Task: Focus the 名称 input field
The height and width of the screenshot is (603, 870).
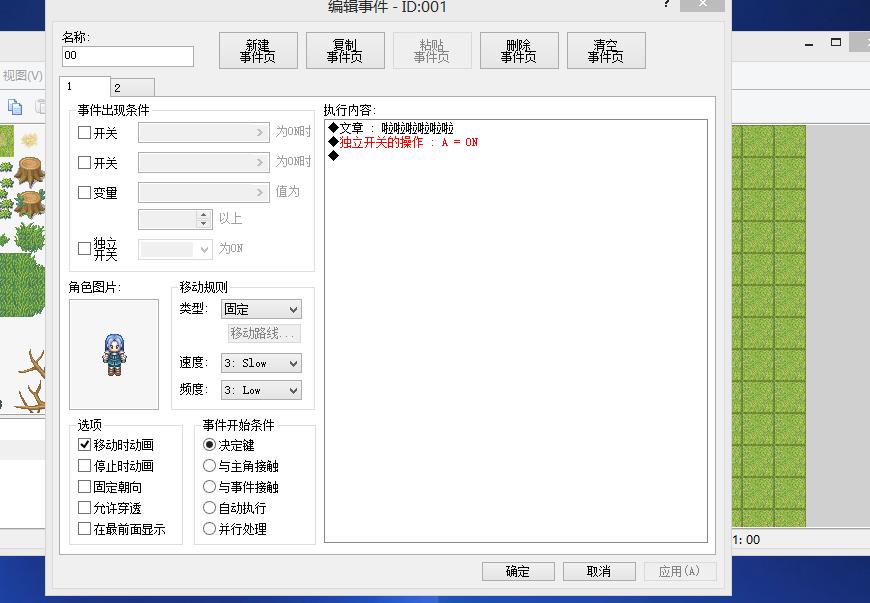Action: click(128, 56)
